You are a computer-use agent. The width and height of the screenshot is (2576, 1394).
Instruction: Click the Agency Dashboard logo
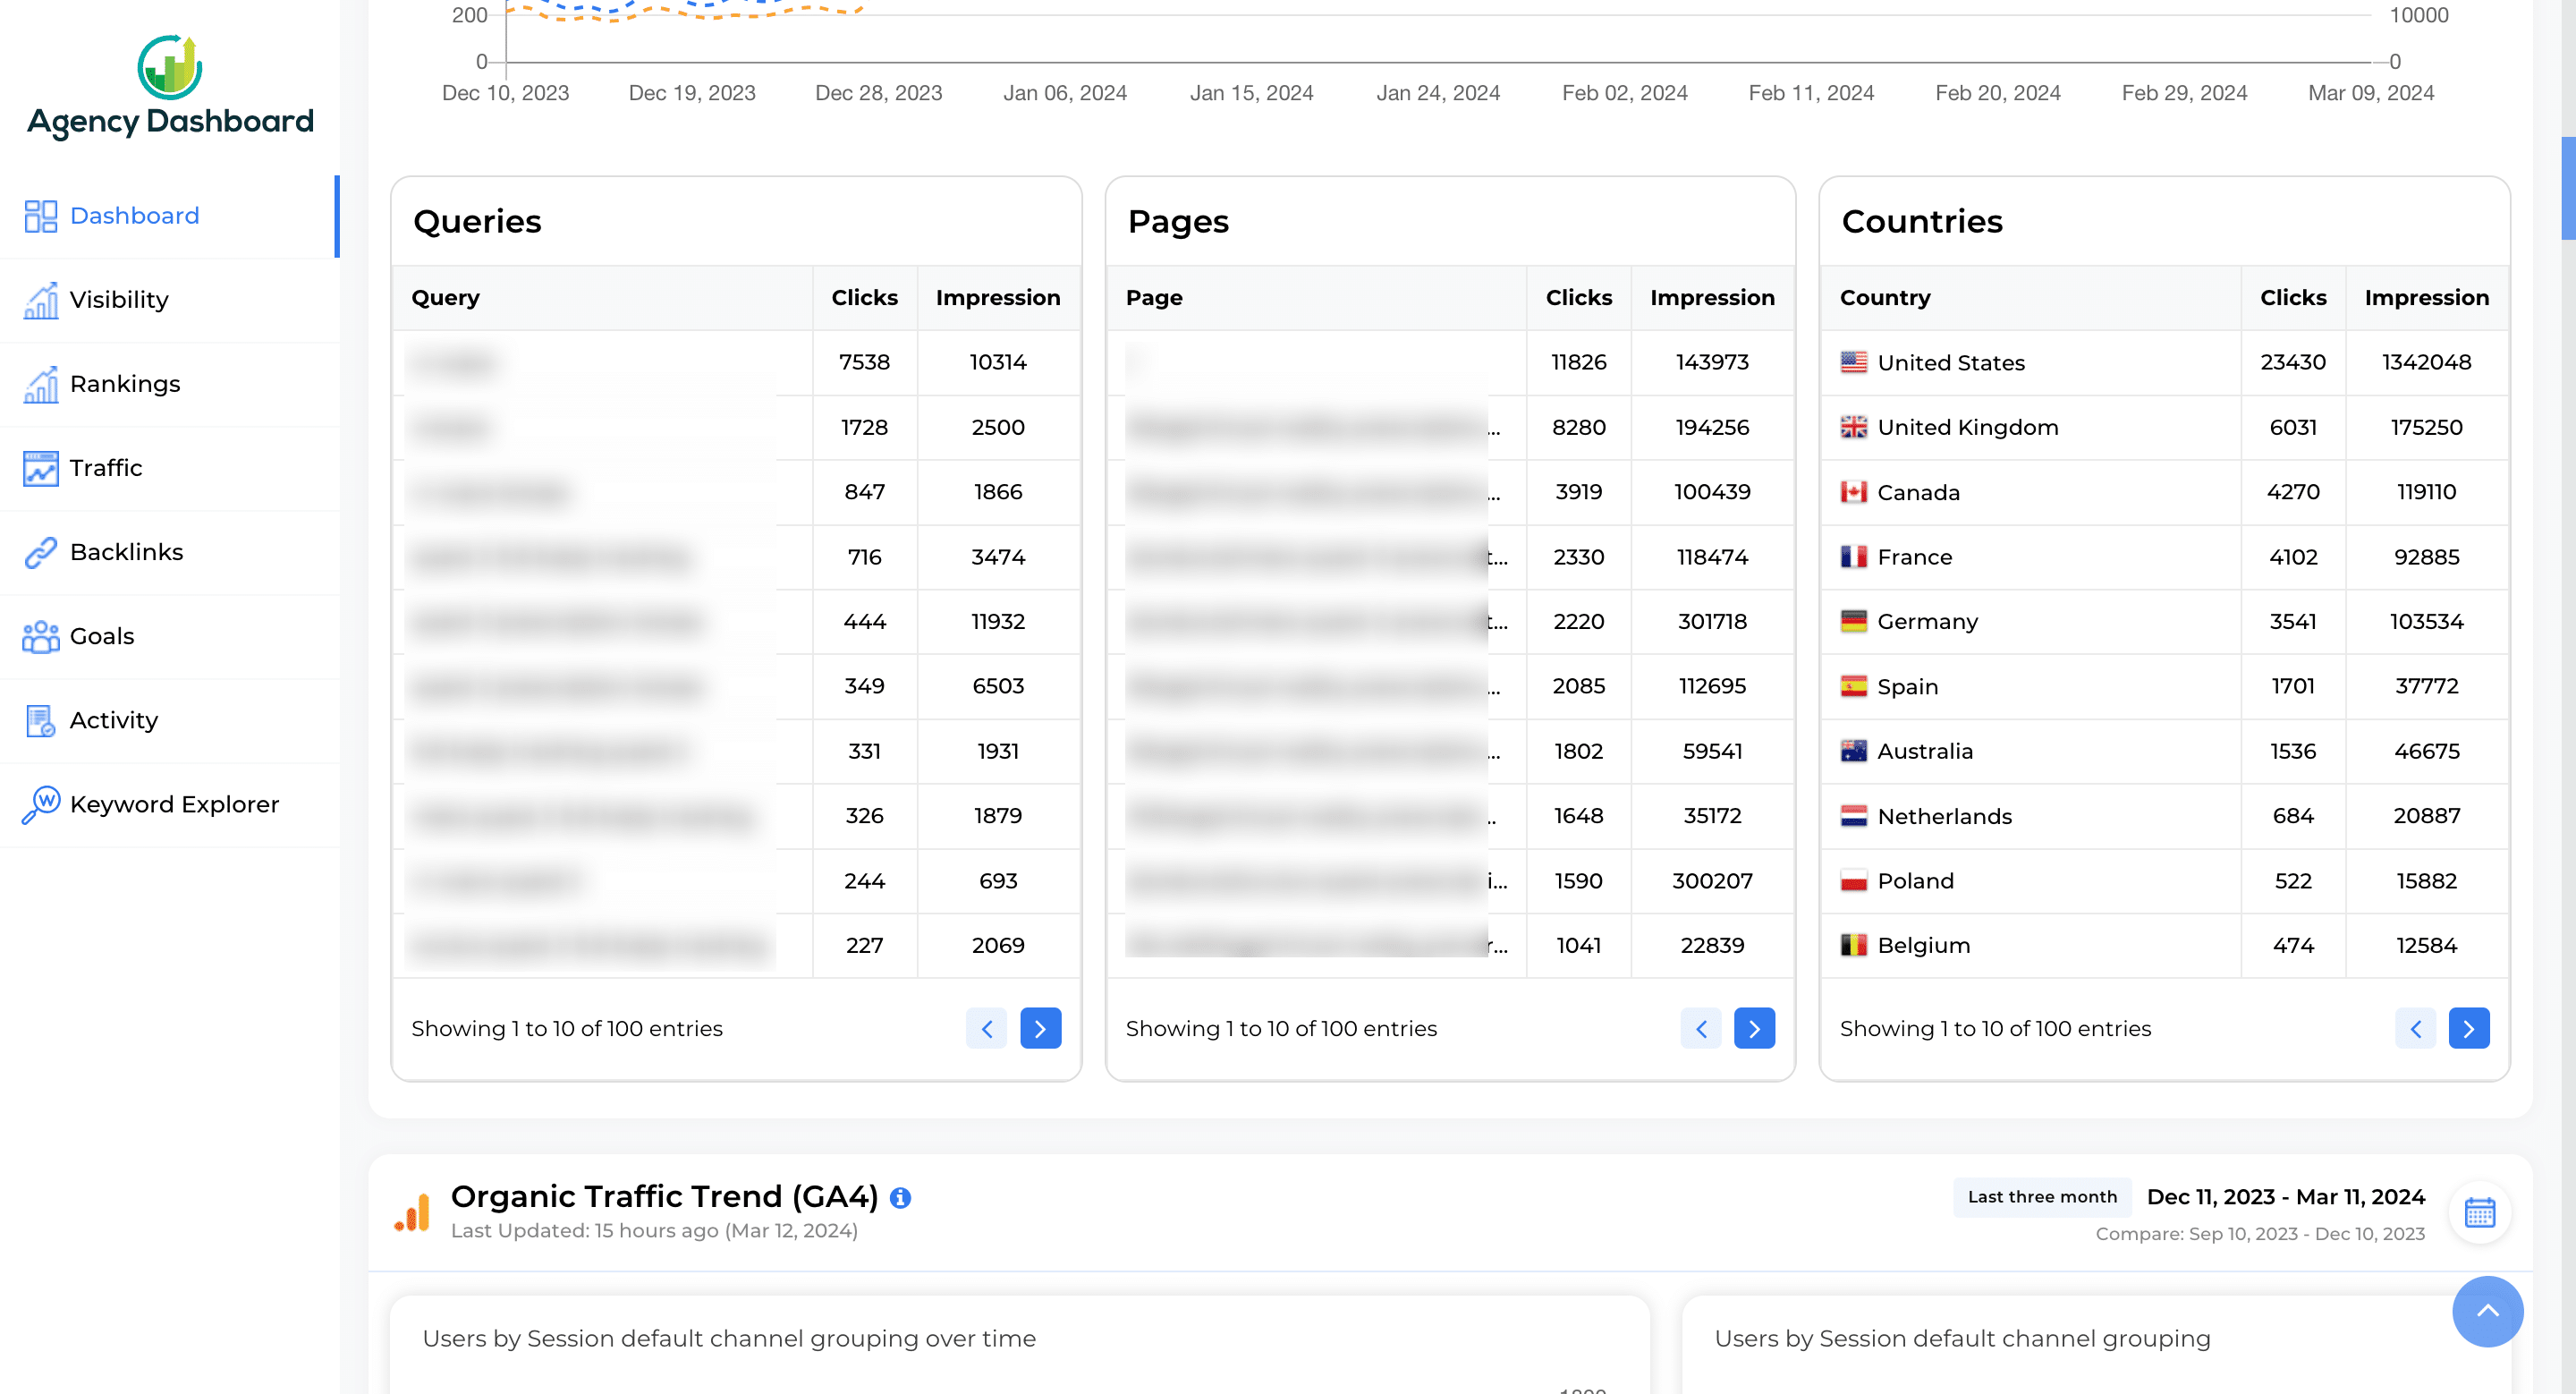click(x=170, y=87)
